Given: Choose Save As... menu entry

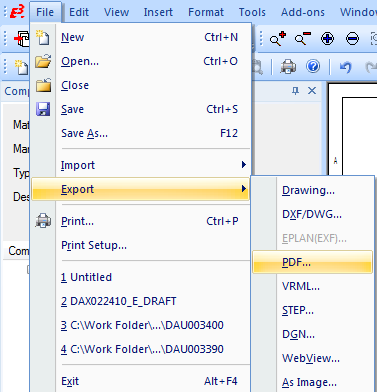Looking at the screenshot, I should click(x=140, y=133).
